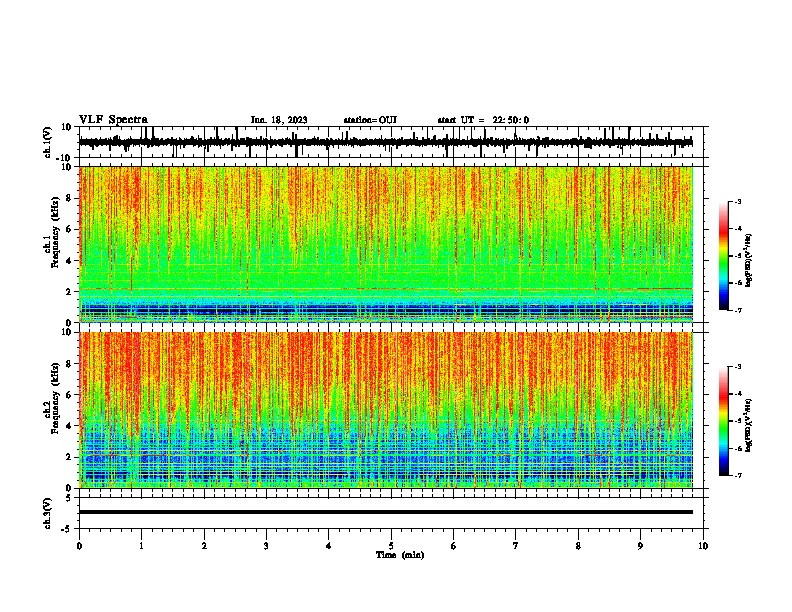Click time axis tick label '1'
This screenshot has width=792, height=612.
click(141, 546)
